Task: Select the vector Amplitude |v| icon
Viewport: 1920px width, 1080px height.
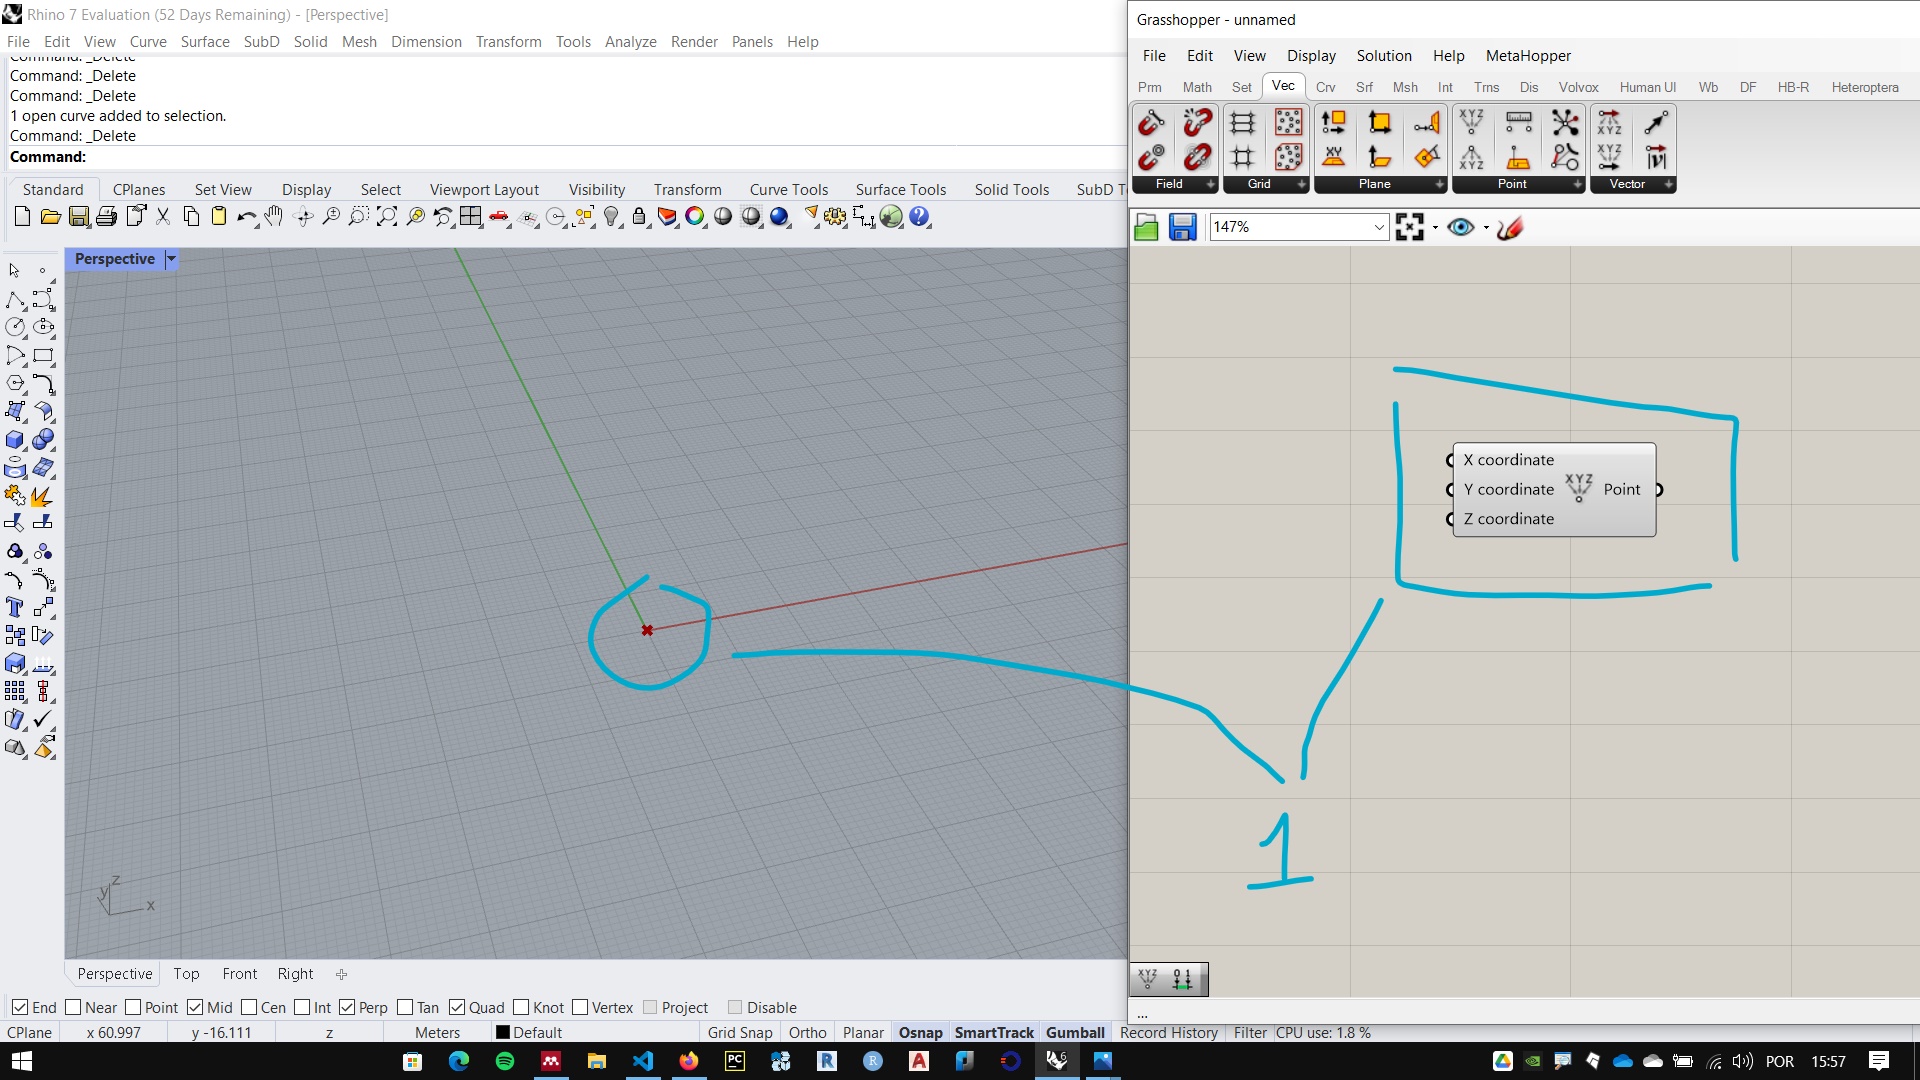Action: pyautogui.click(x=1656, y=157)
